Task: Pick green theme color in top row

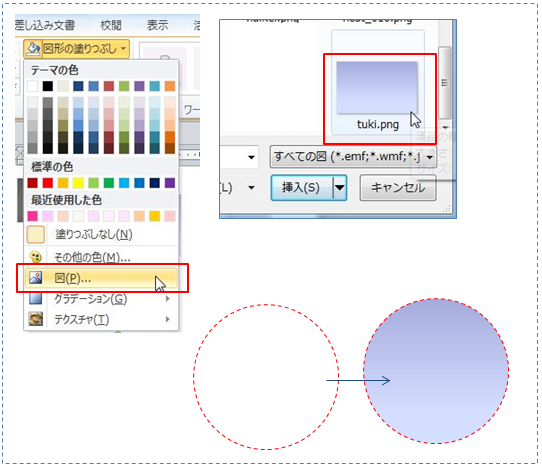Action: coord(124,86)
